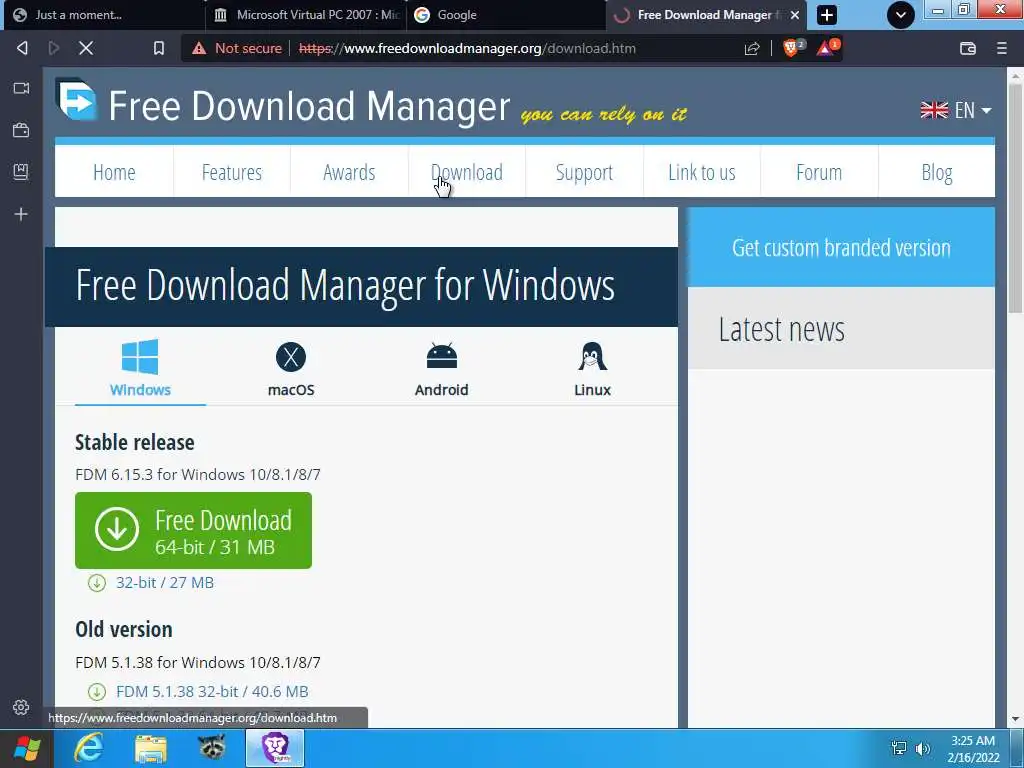Click the sidebar video call icon
1024x768 pixels.
21,88
